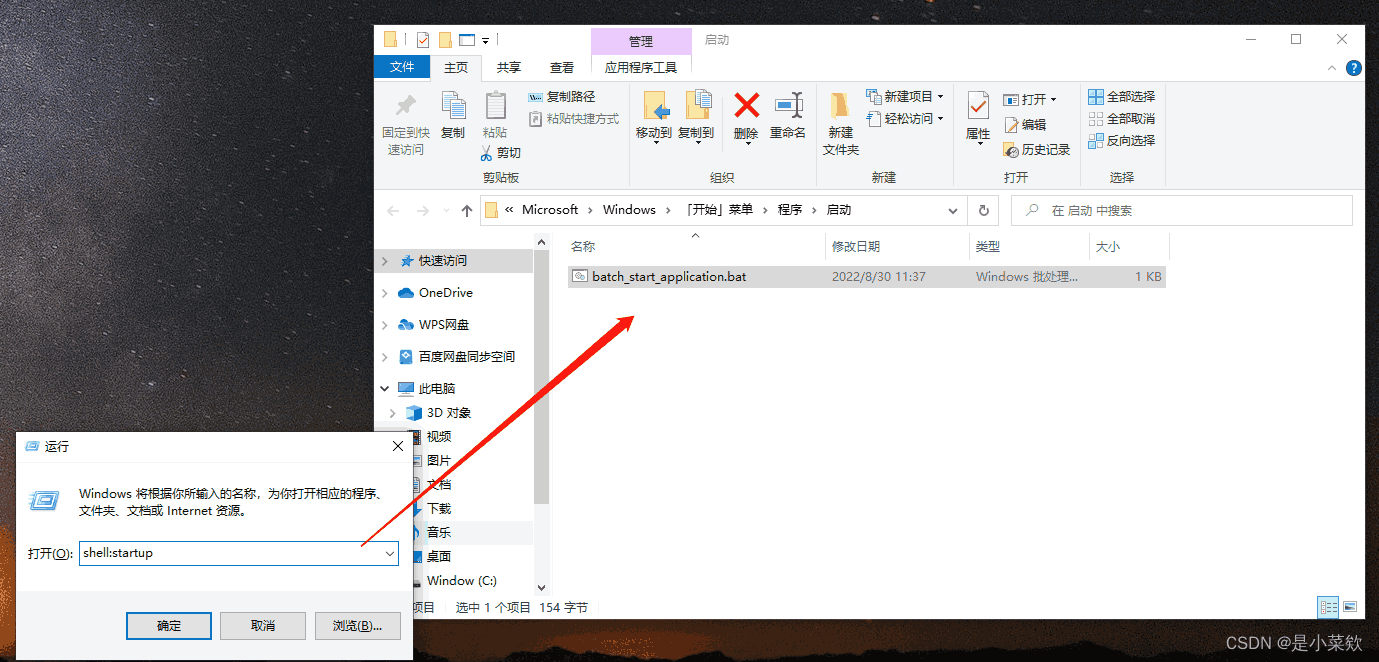Screen dimensions: 1379x662
Task: Open the Properties icon in ribbon
Action: point(977,106)
